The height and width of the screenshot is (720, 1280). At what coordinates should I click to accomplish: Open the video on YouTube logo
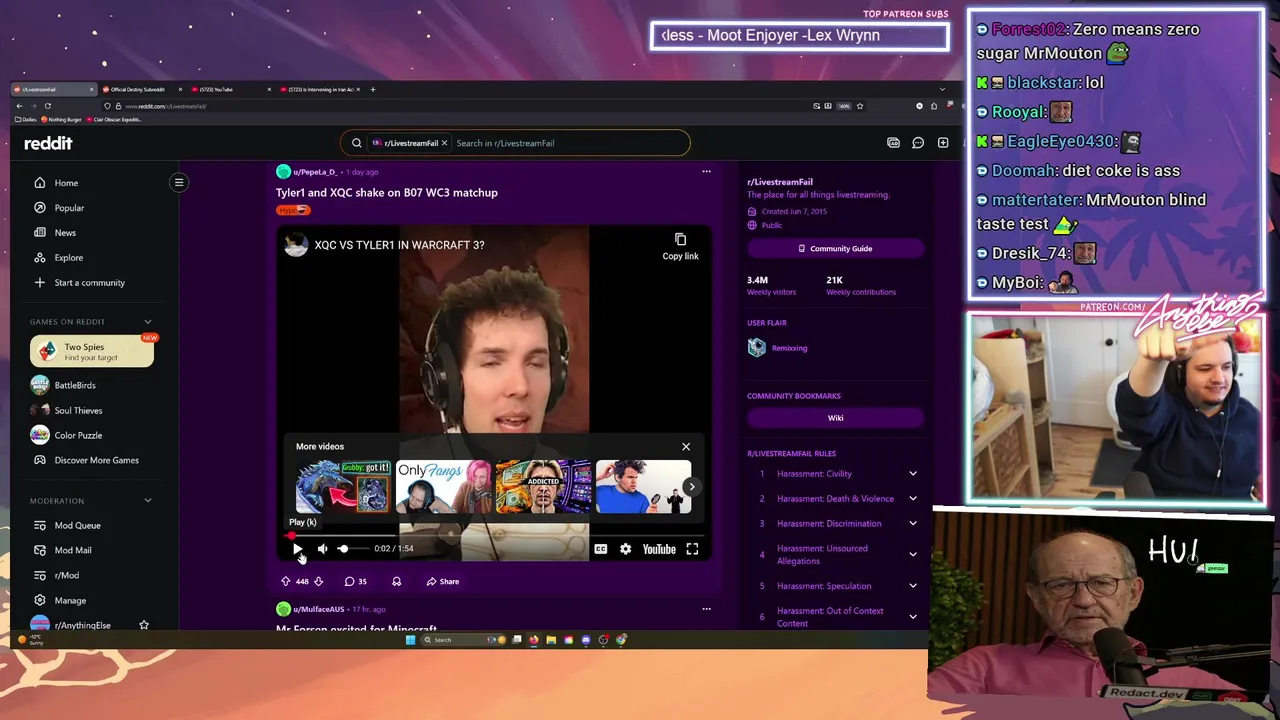659,549
